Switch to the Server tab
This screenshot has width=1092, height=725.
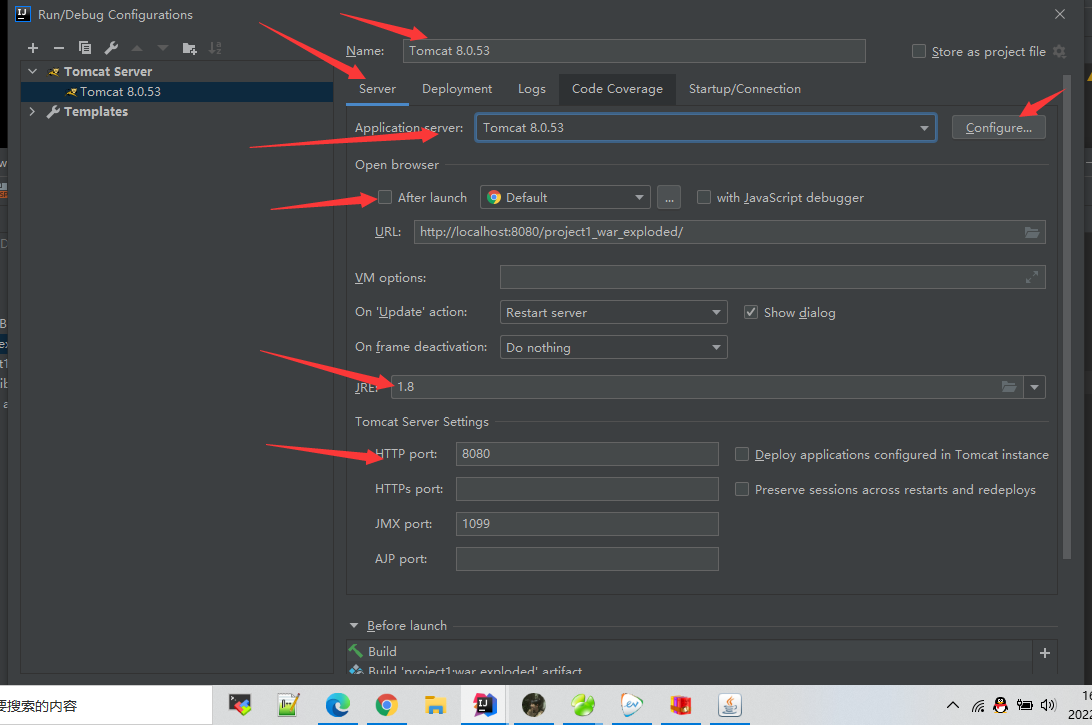click(x=377, y=89)
